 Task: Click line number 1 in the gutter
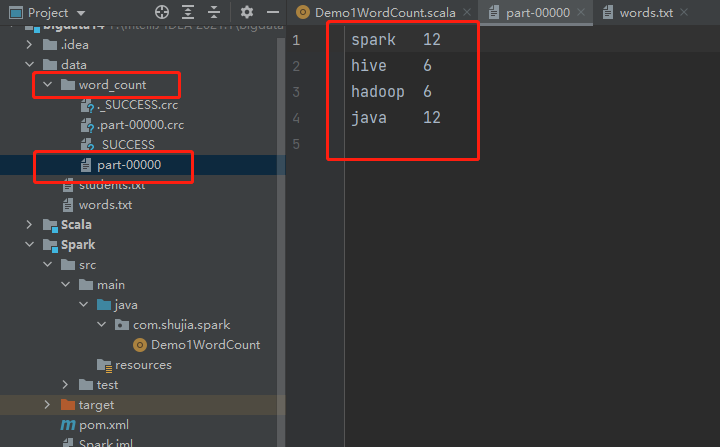[296, 40]
